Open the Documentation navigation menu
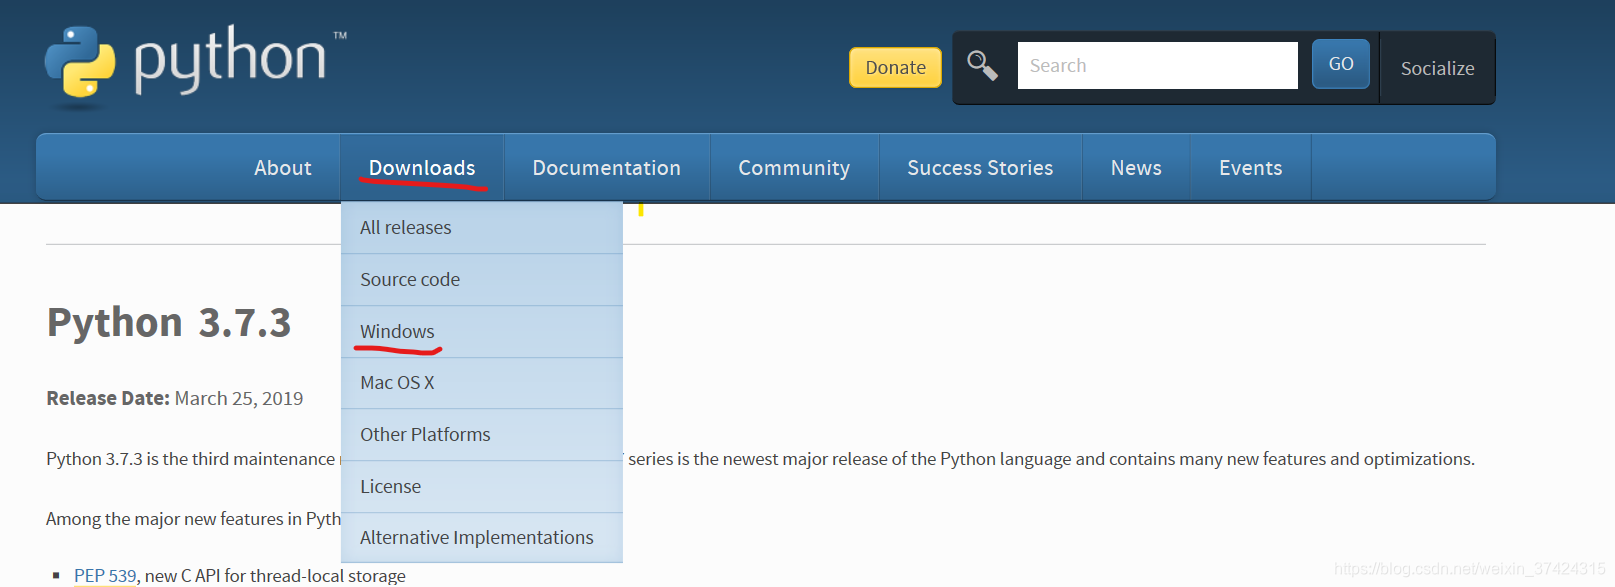Screen dimensions: 1615x587 coord(606,168)
